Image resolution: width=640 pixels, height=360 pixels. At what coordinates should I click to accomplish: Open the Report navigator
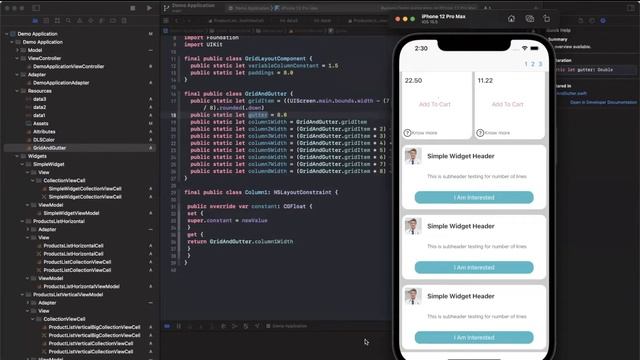pos(124,20)
